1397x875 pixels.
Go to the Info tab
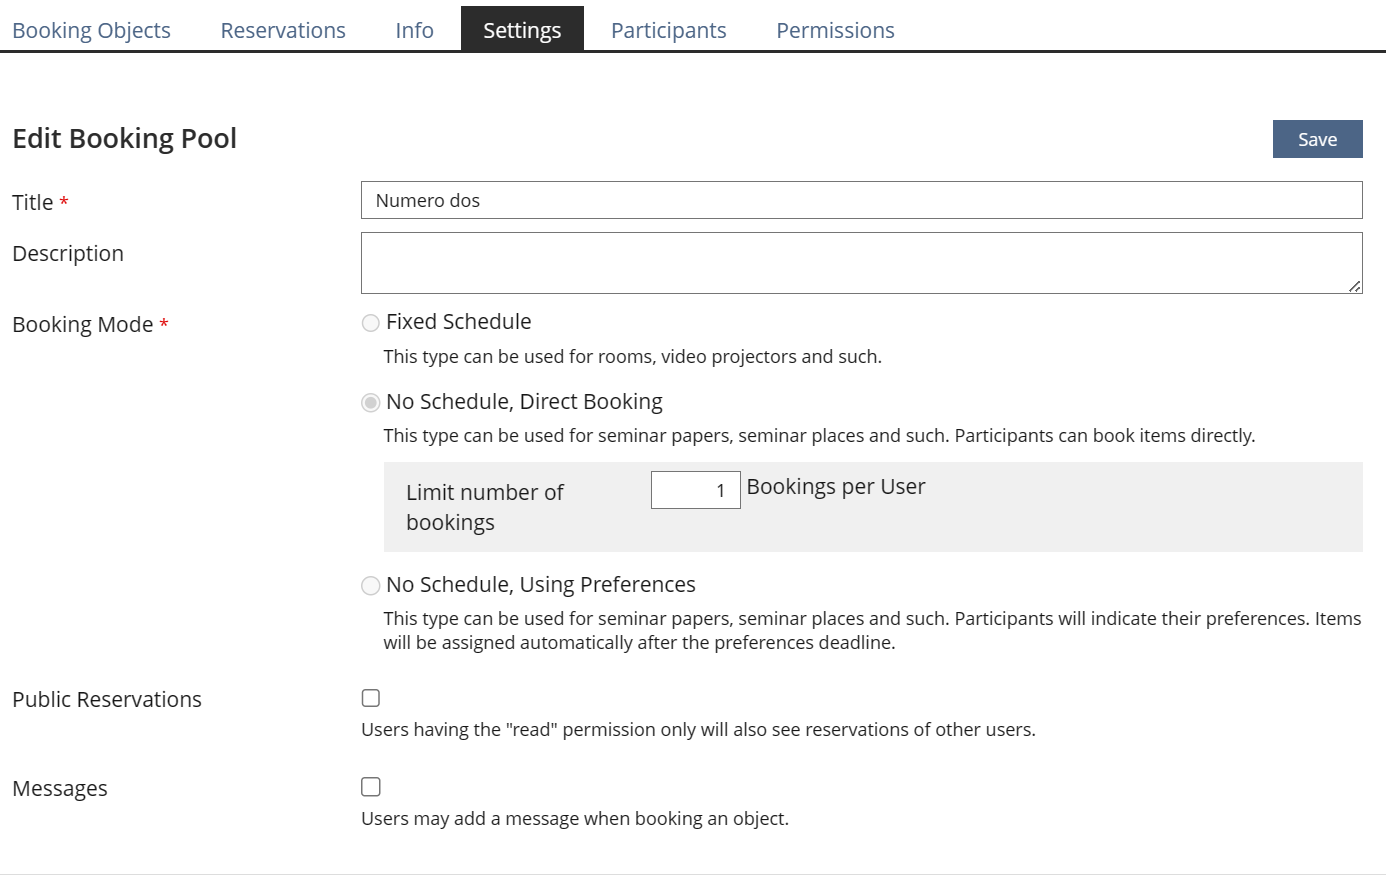(x=414, y=30)
